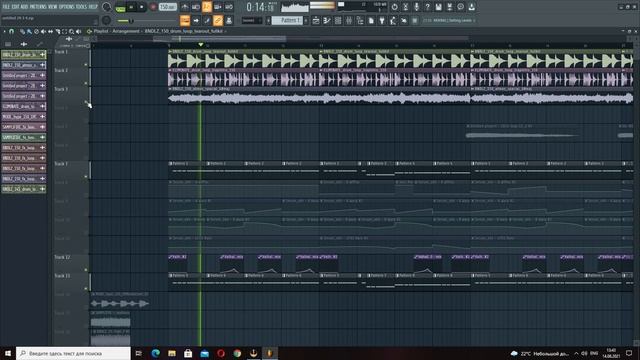
Task: Open the Mixer window icon
Action: coord(349,20)
